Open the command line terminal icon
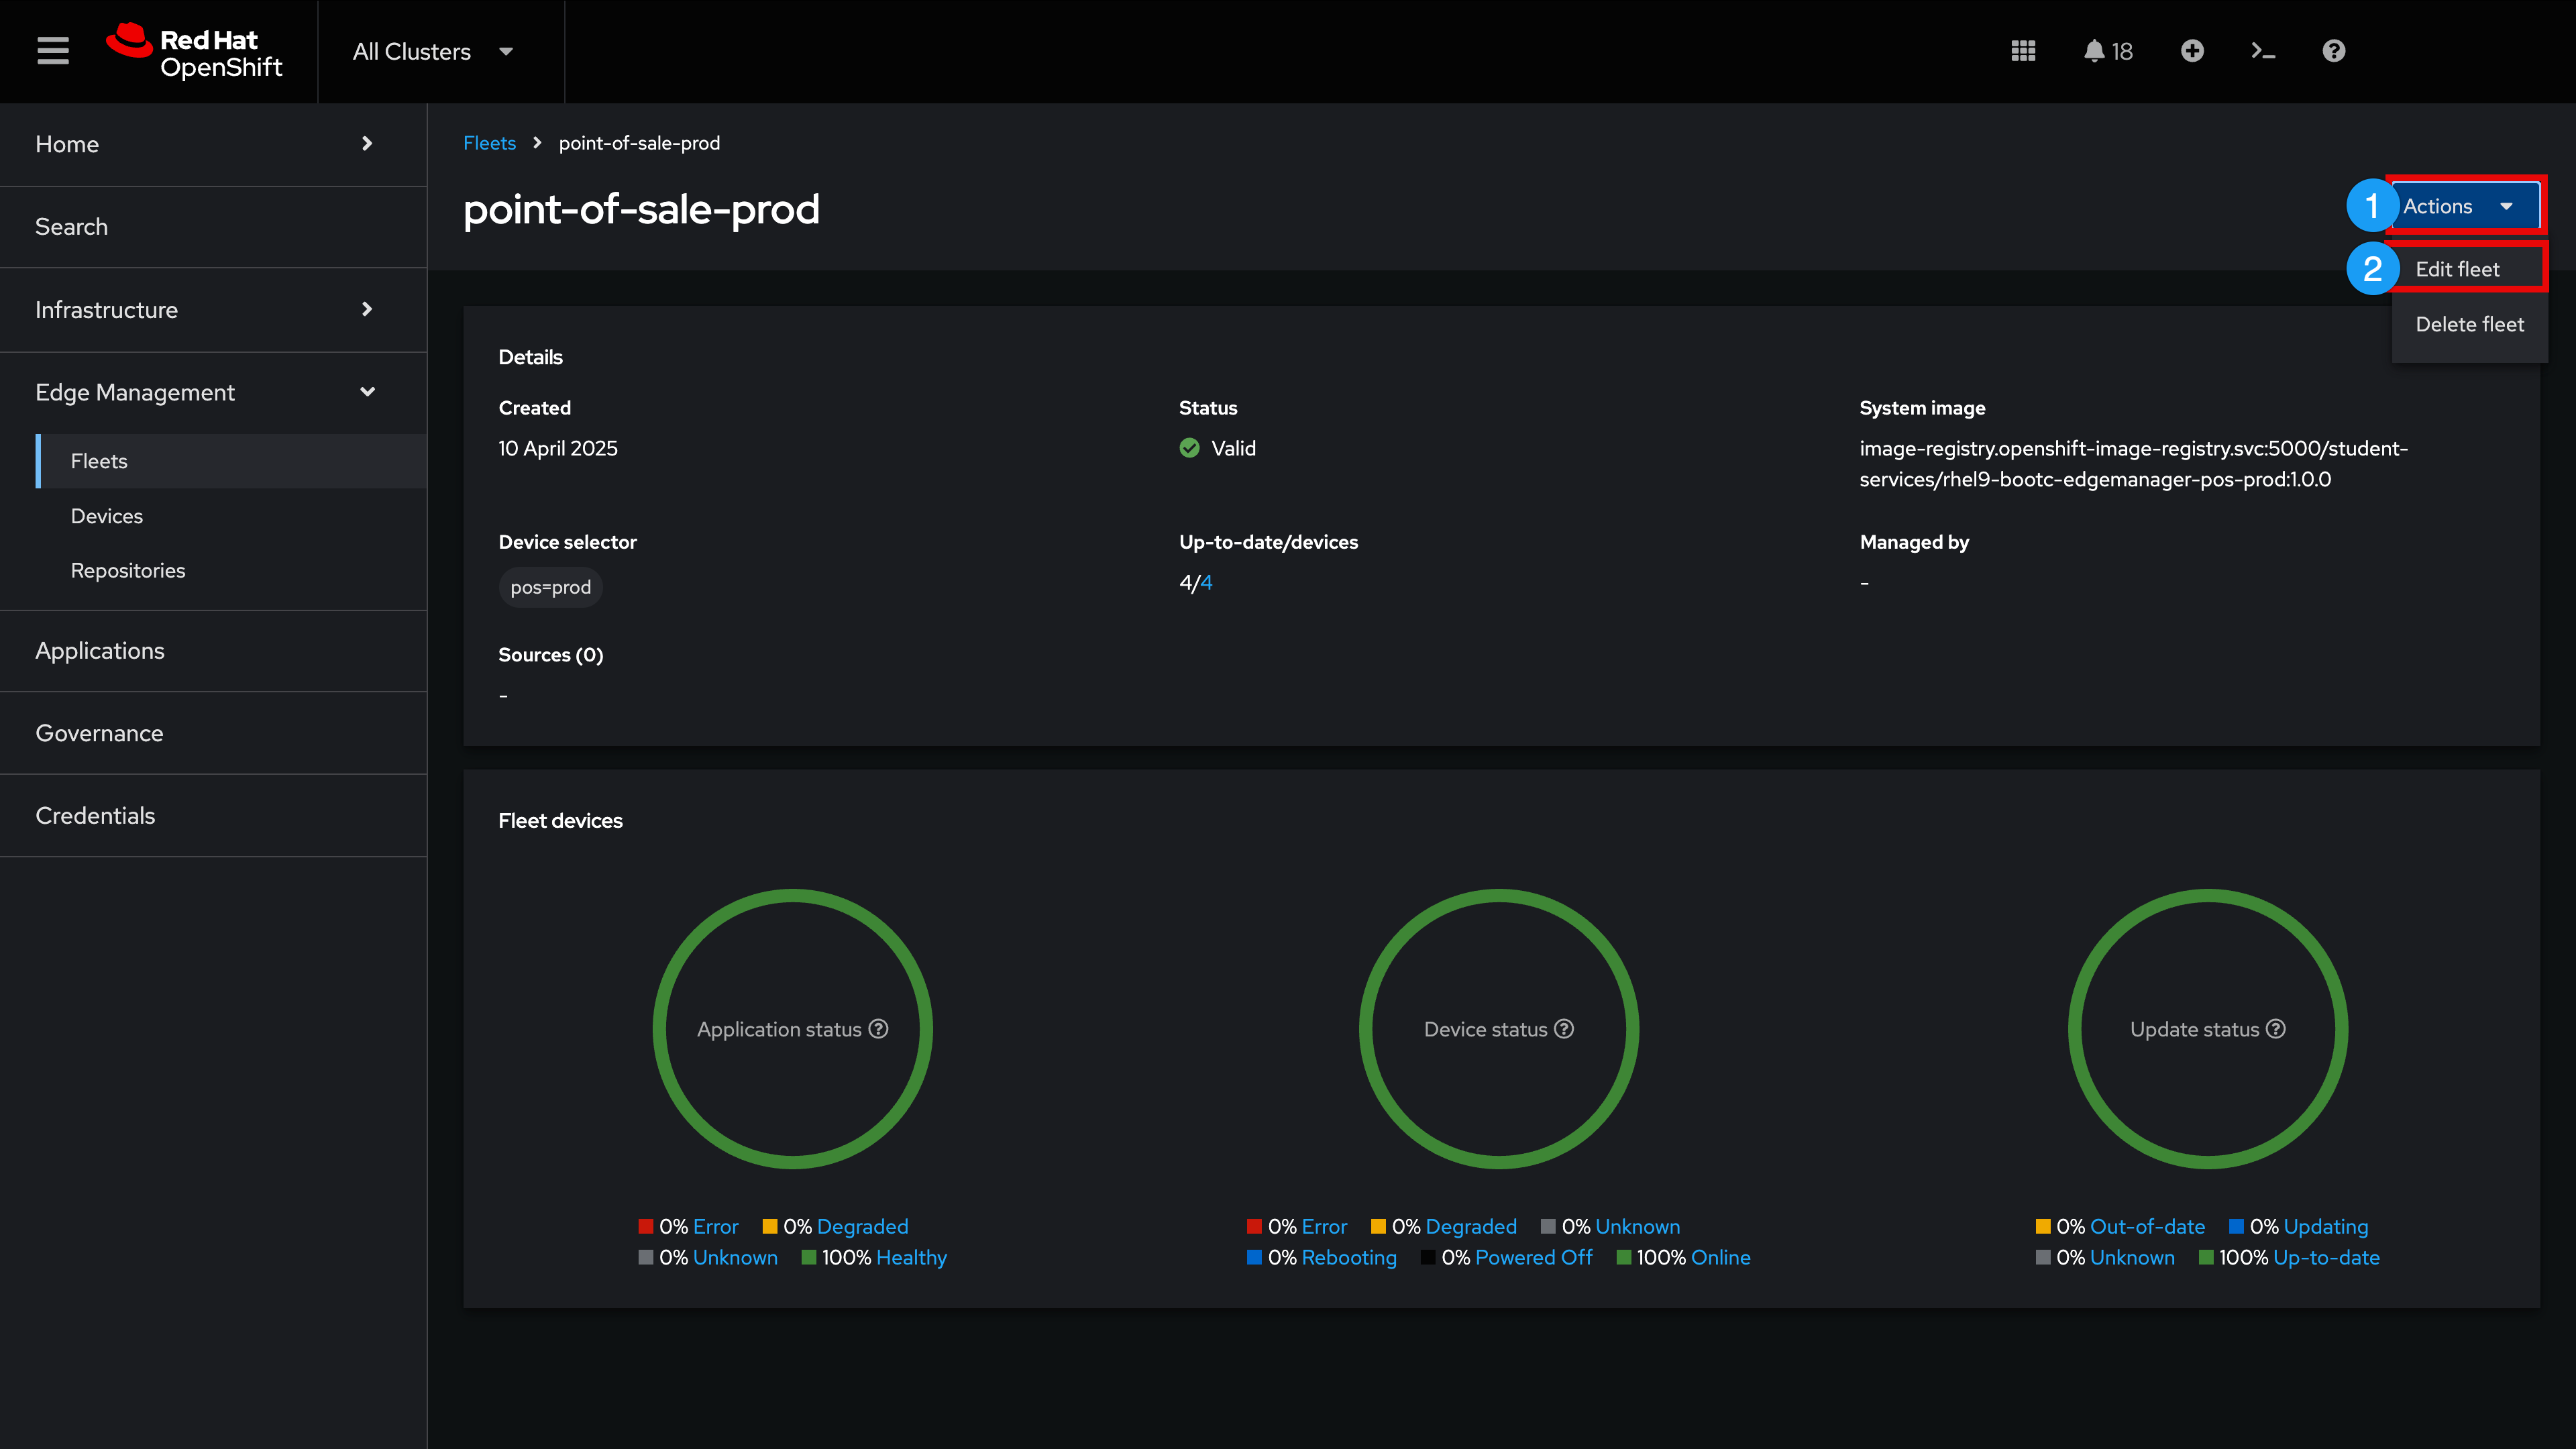Viewport: 2576px width, 1449px height. (2263, 51)
